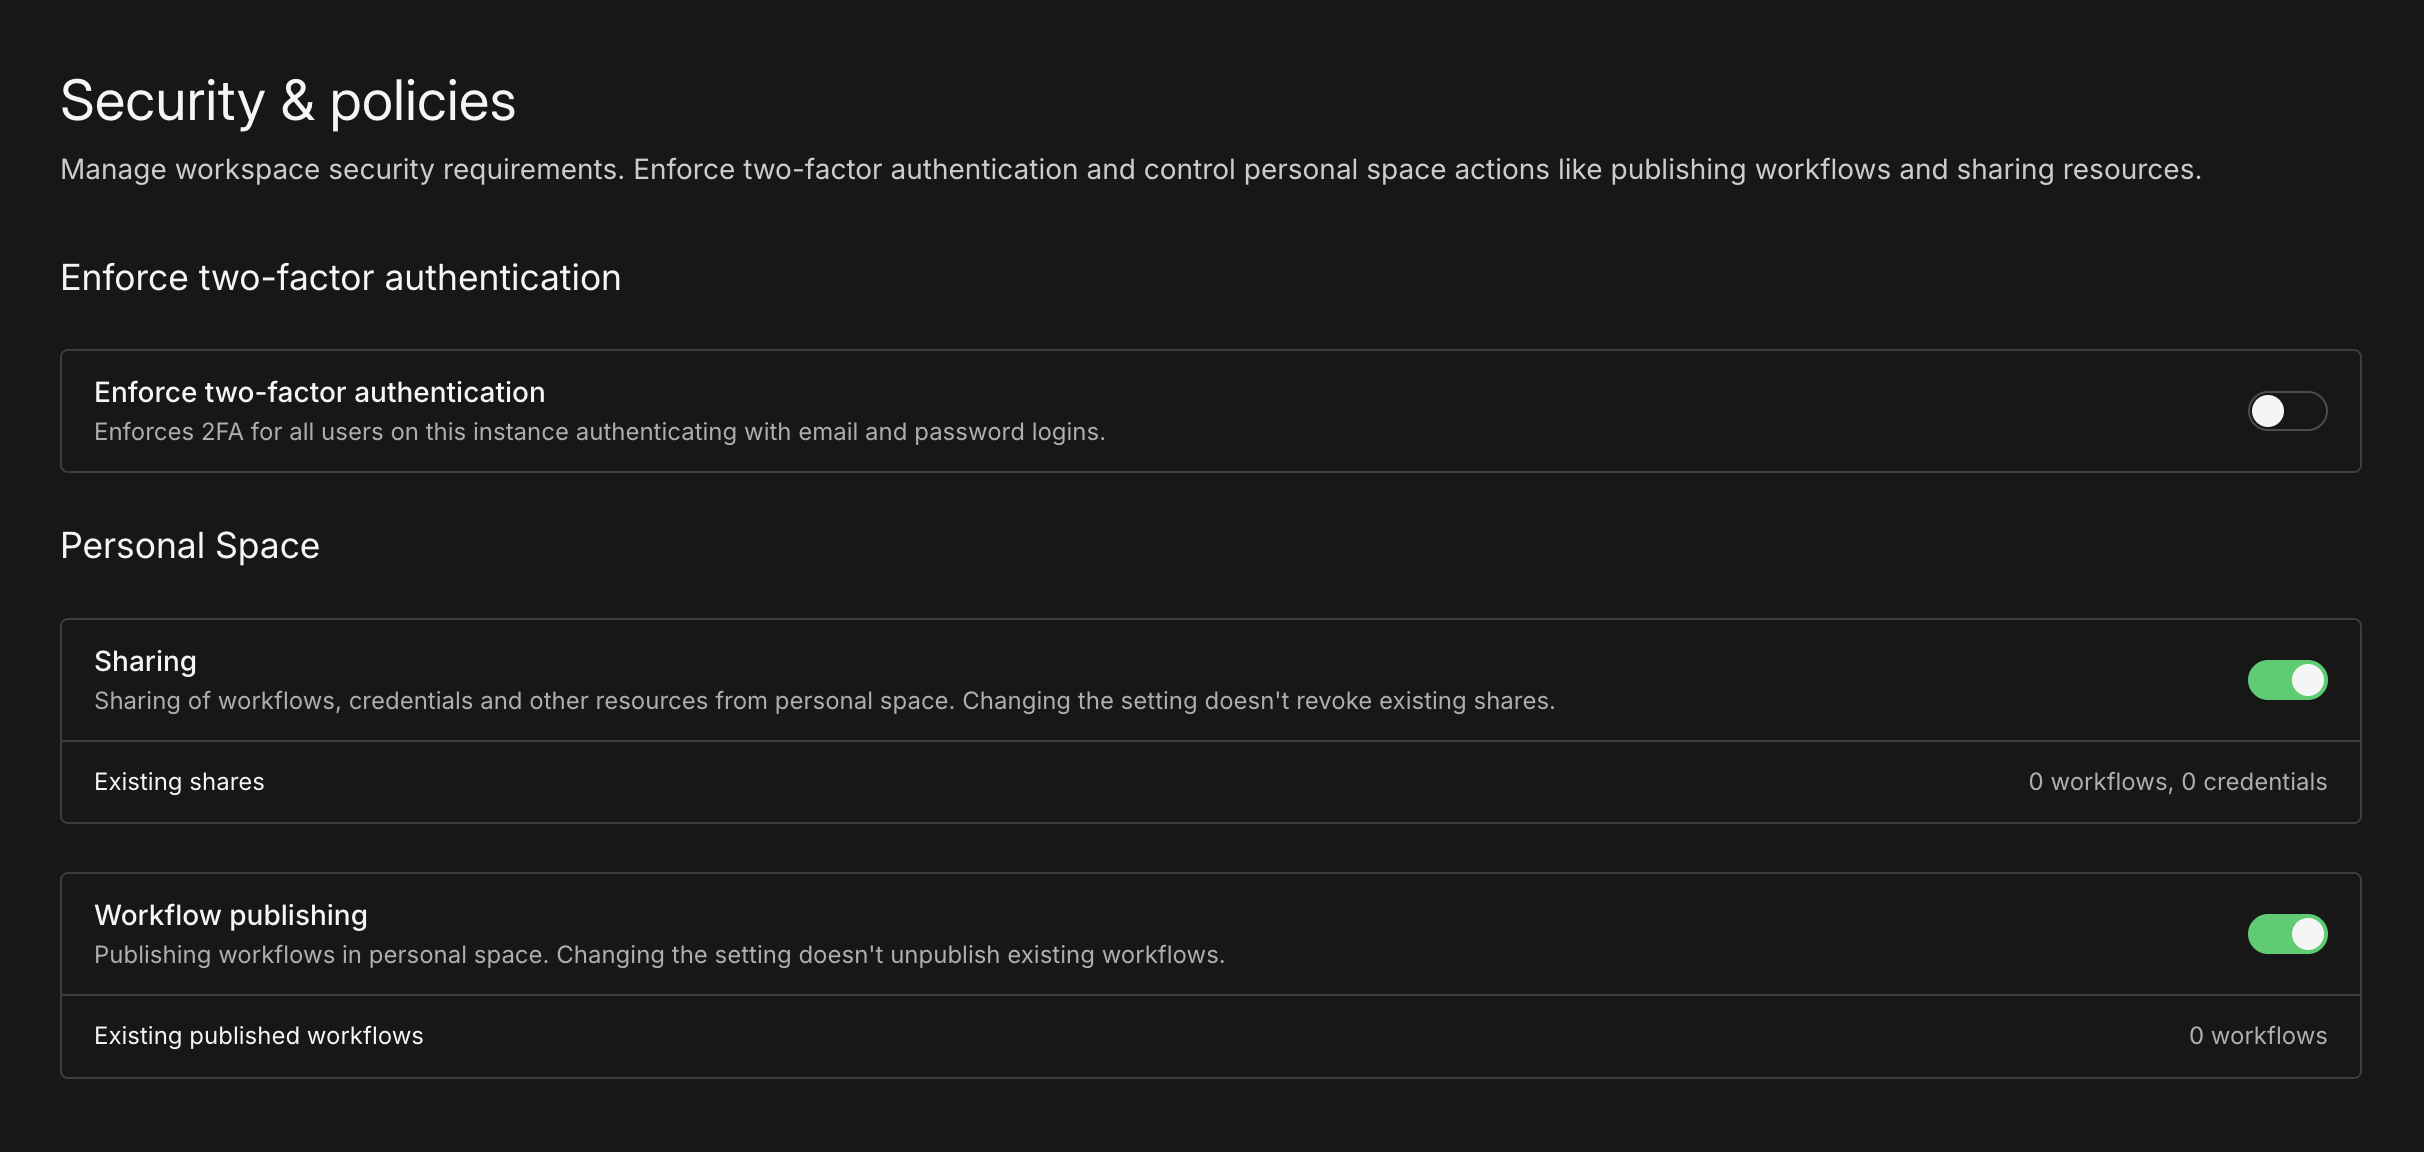
Task: Select the Workflow publishing card title
Action: [231, 914]
